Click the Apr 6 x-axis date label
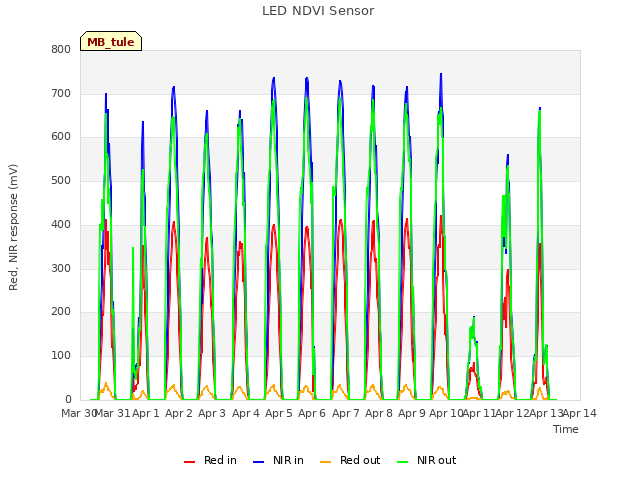Screen dimensions: 640x480 312,413
